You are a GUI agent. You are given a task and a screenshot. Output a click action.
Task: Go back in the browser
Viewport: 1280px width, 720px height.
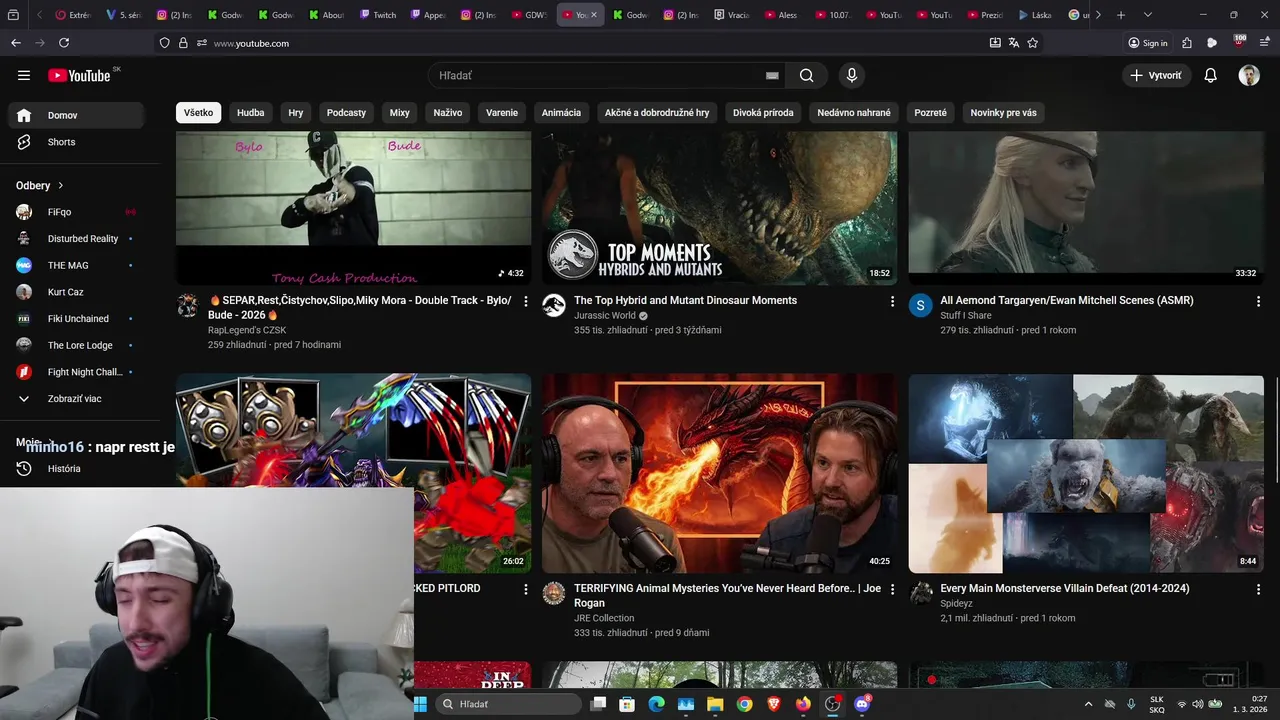coord(16,43)
